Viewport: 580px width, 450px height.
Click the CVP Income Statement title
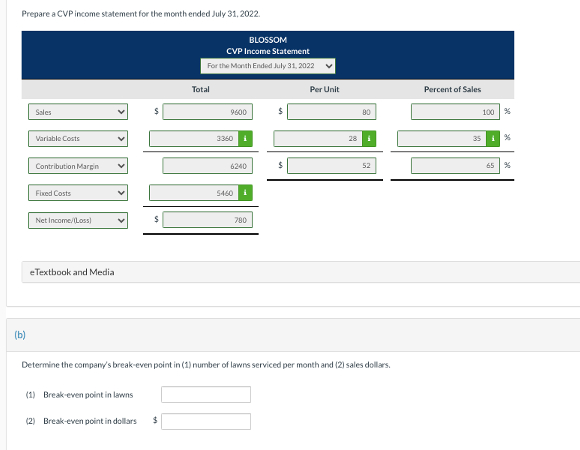[268, 51]
